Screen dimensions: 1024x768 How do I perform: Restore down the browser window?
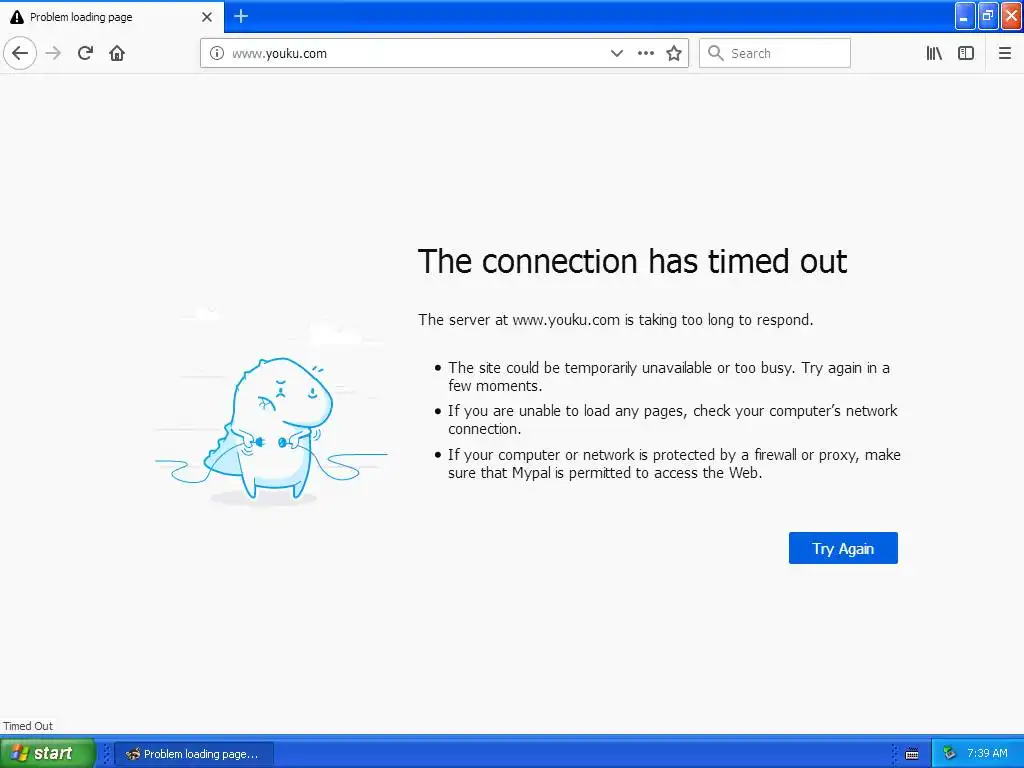pyautogui.click(x=988, y=16)
